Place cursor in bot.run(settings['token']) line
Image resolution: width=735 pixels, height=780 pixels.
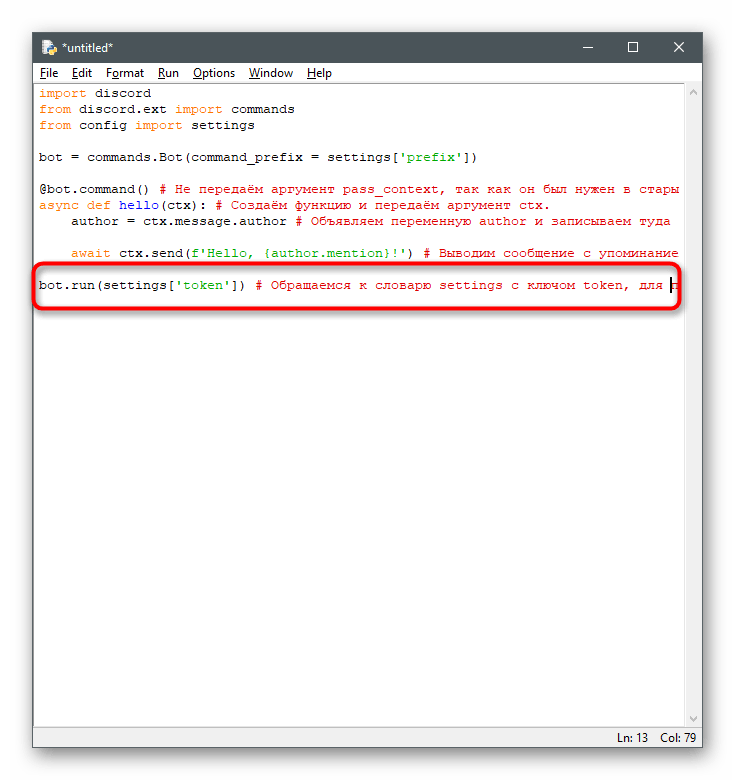(140, 286)
